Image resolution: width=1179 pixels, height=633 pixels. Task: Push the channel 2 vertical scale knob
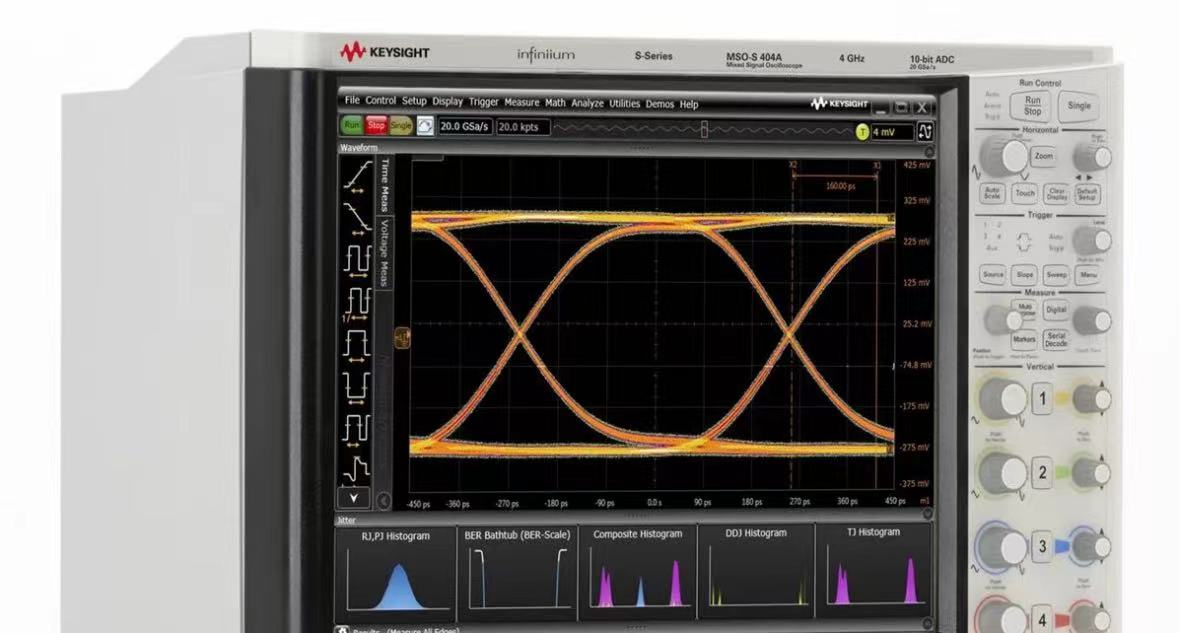click(1002, 474)
